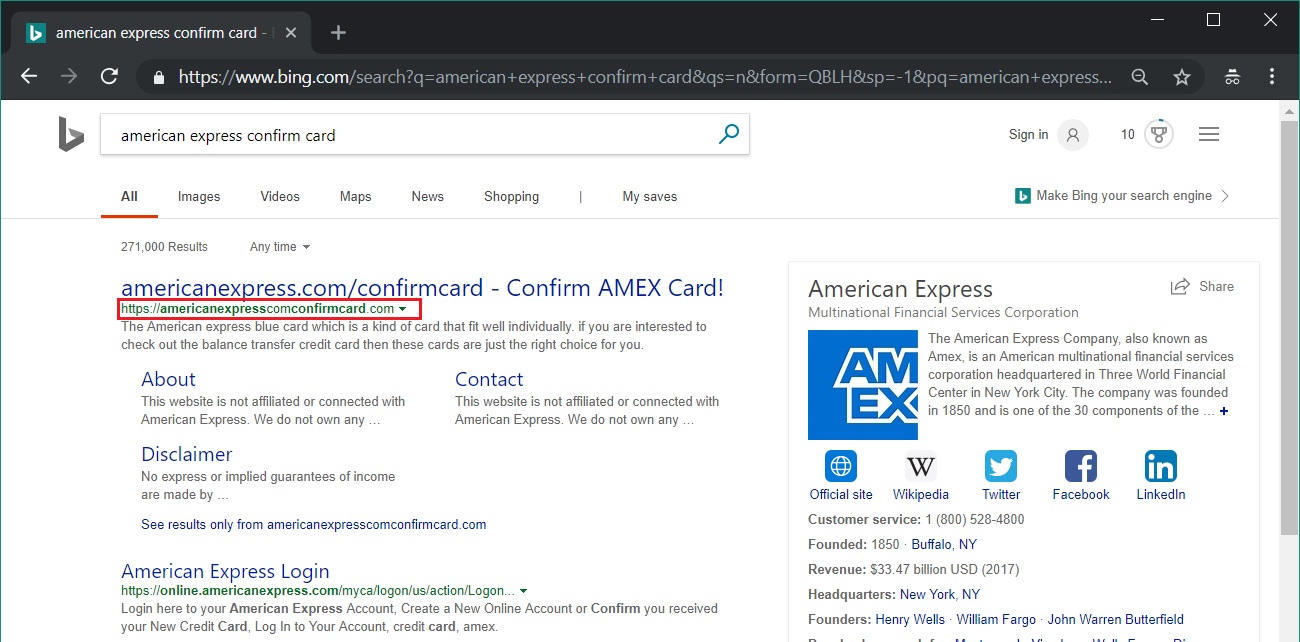The height and width of the screenshot is (642, 1300).
Task: Open a new tab with the plus button
Action: [338, 33]
